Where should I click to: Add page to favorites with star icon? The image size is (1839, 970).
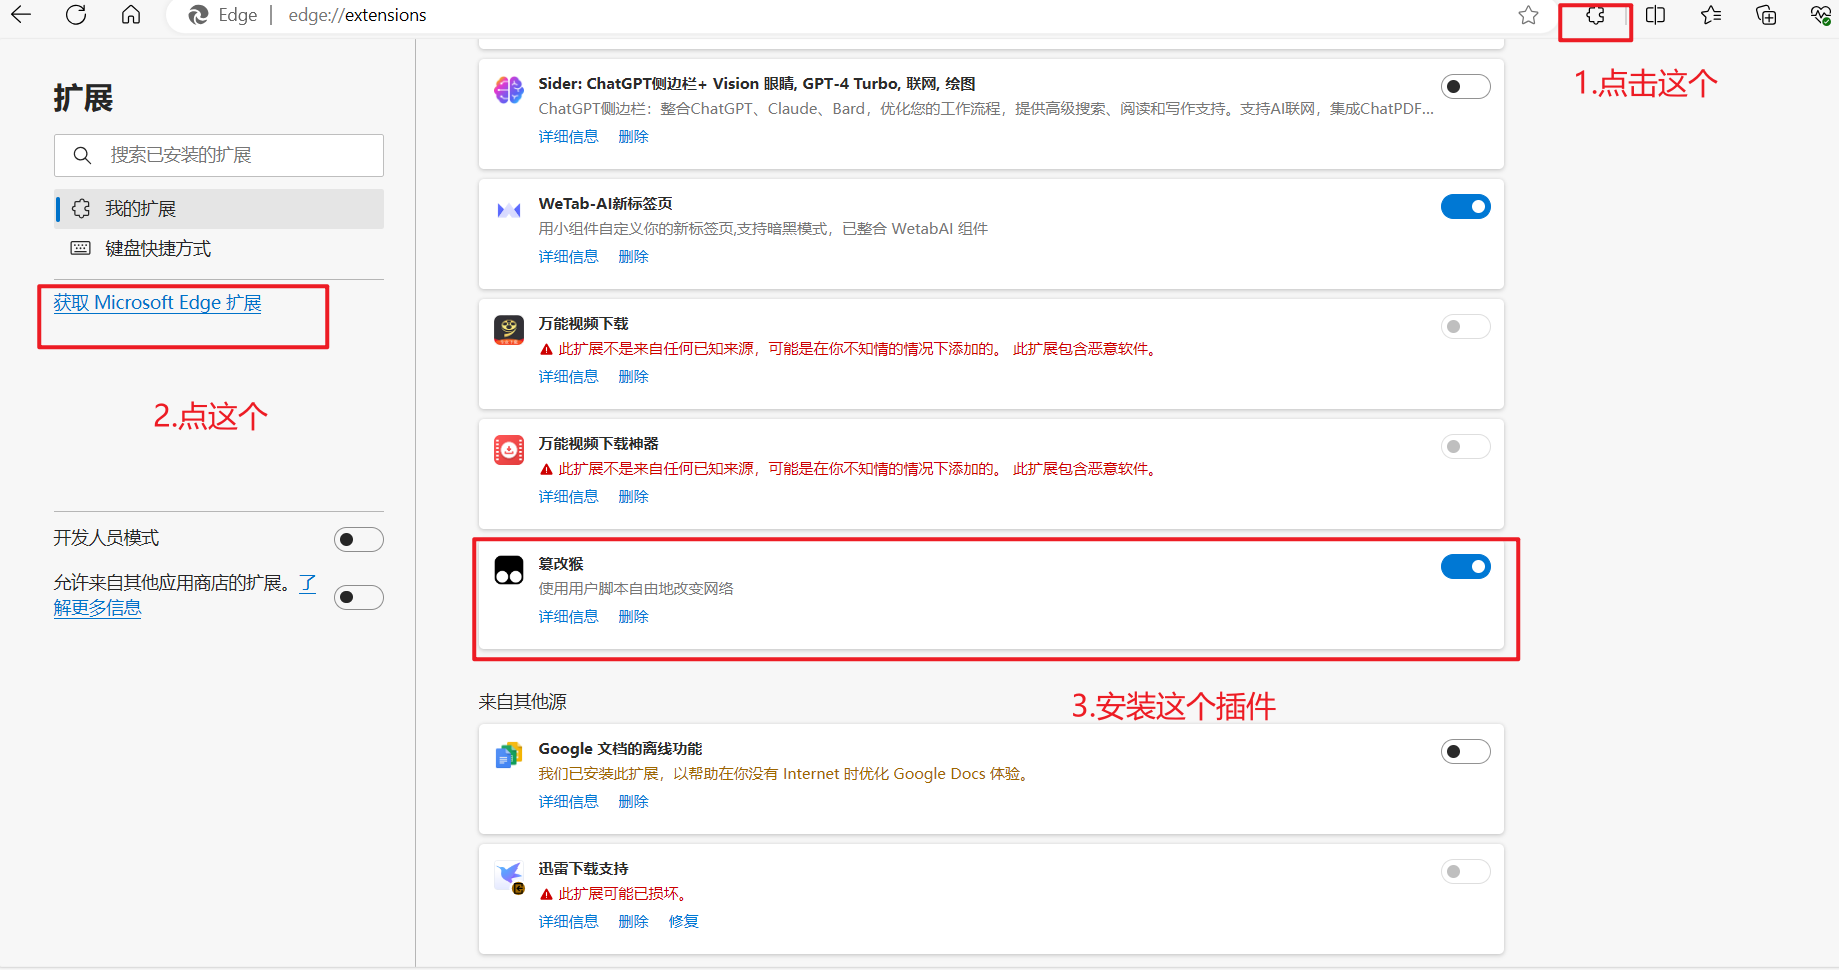point(1528,15)
